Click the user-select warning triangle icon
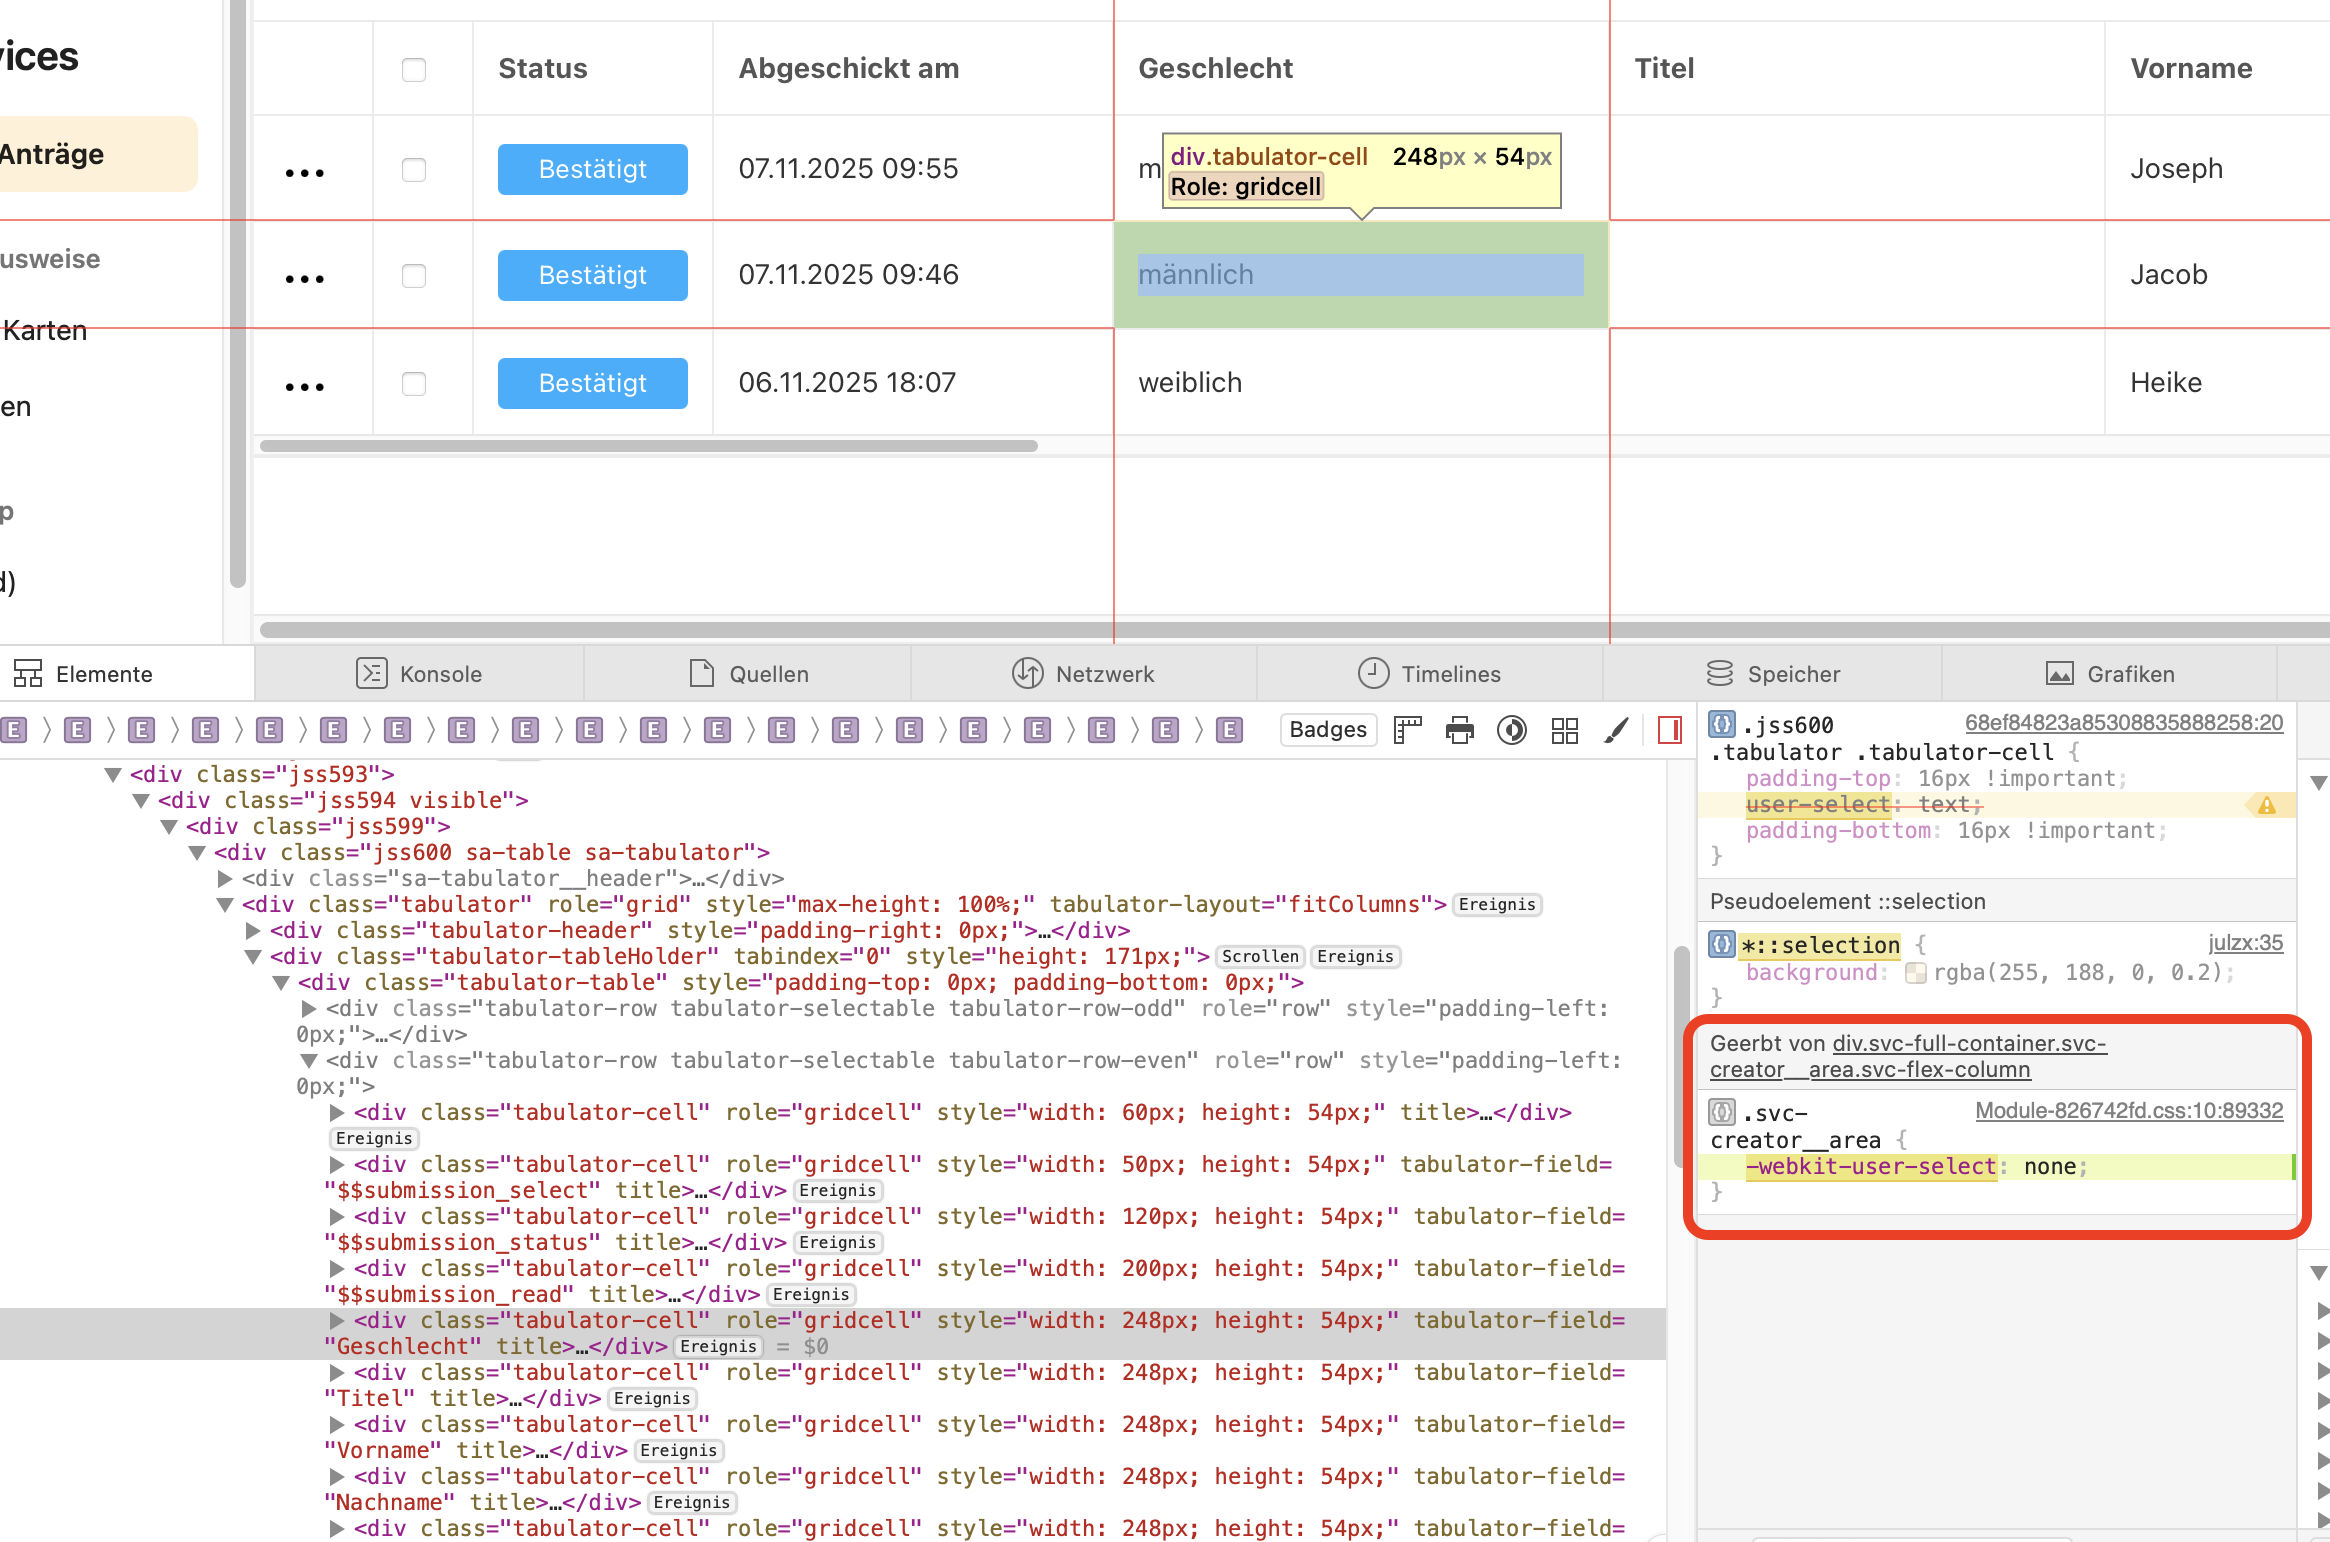Screen dimensions: 2330x1542 (2266, 805)
